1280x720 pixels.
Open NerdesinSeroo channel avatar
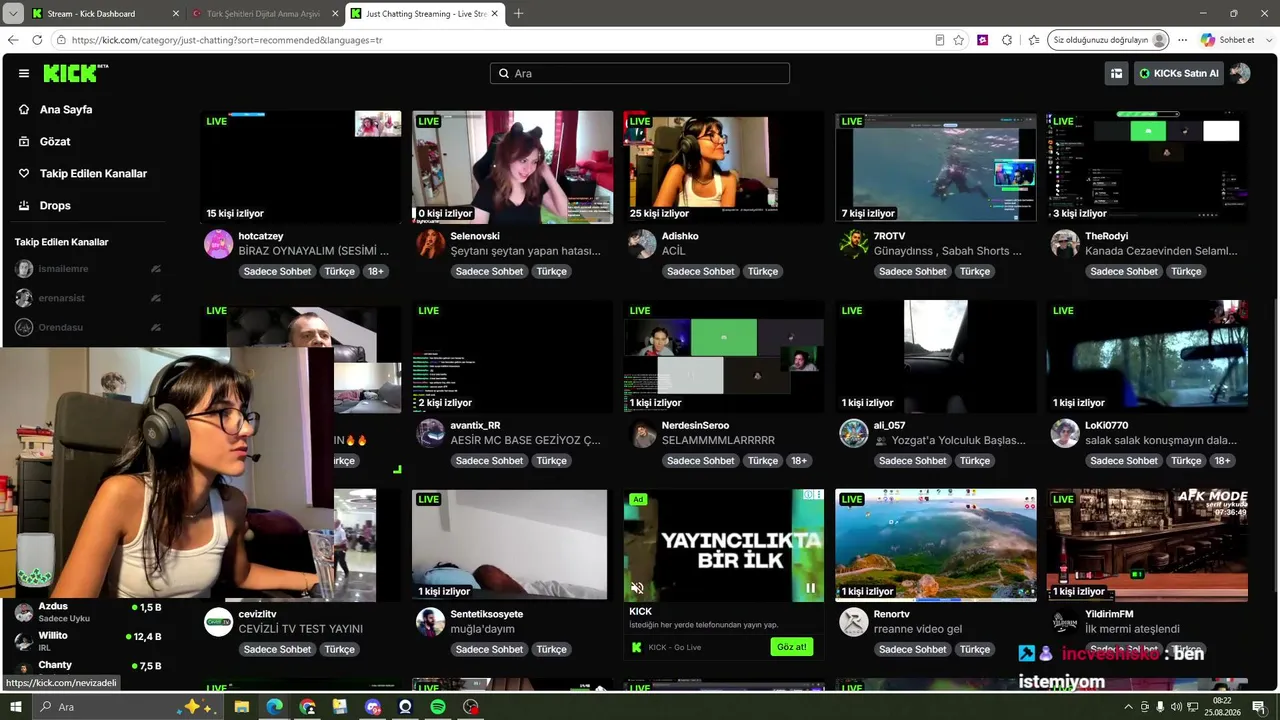[642, 433]
